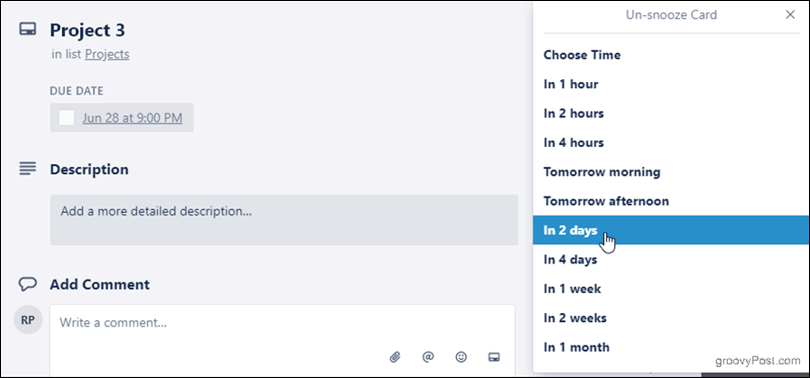Close the Un-snooze Card popup
Viewport: 810px width, 378px height.
click(790, 14)
